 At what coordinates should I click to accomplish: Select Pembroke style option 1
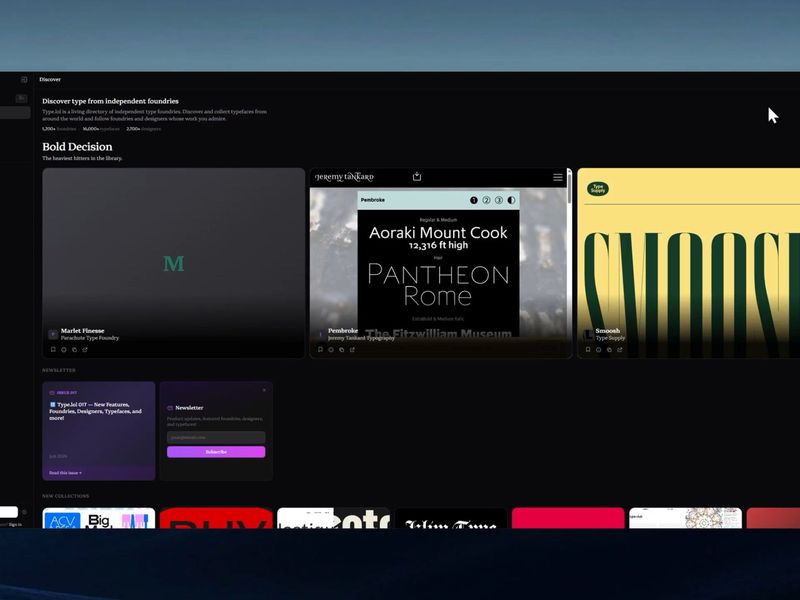pos(474,200)
